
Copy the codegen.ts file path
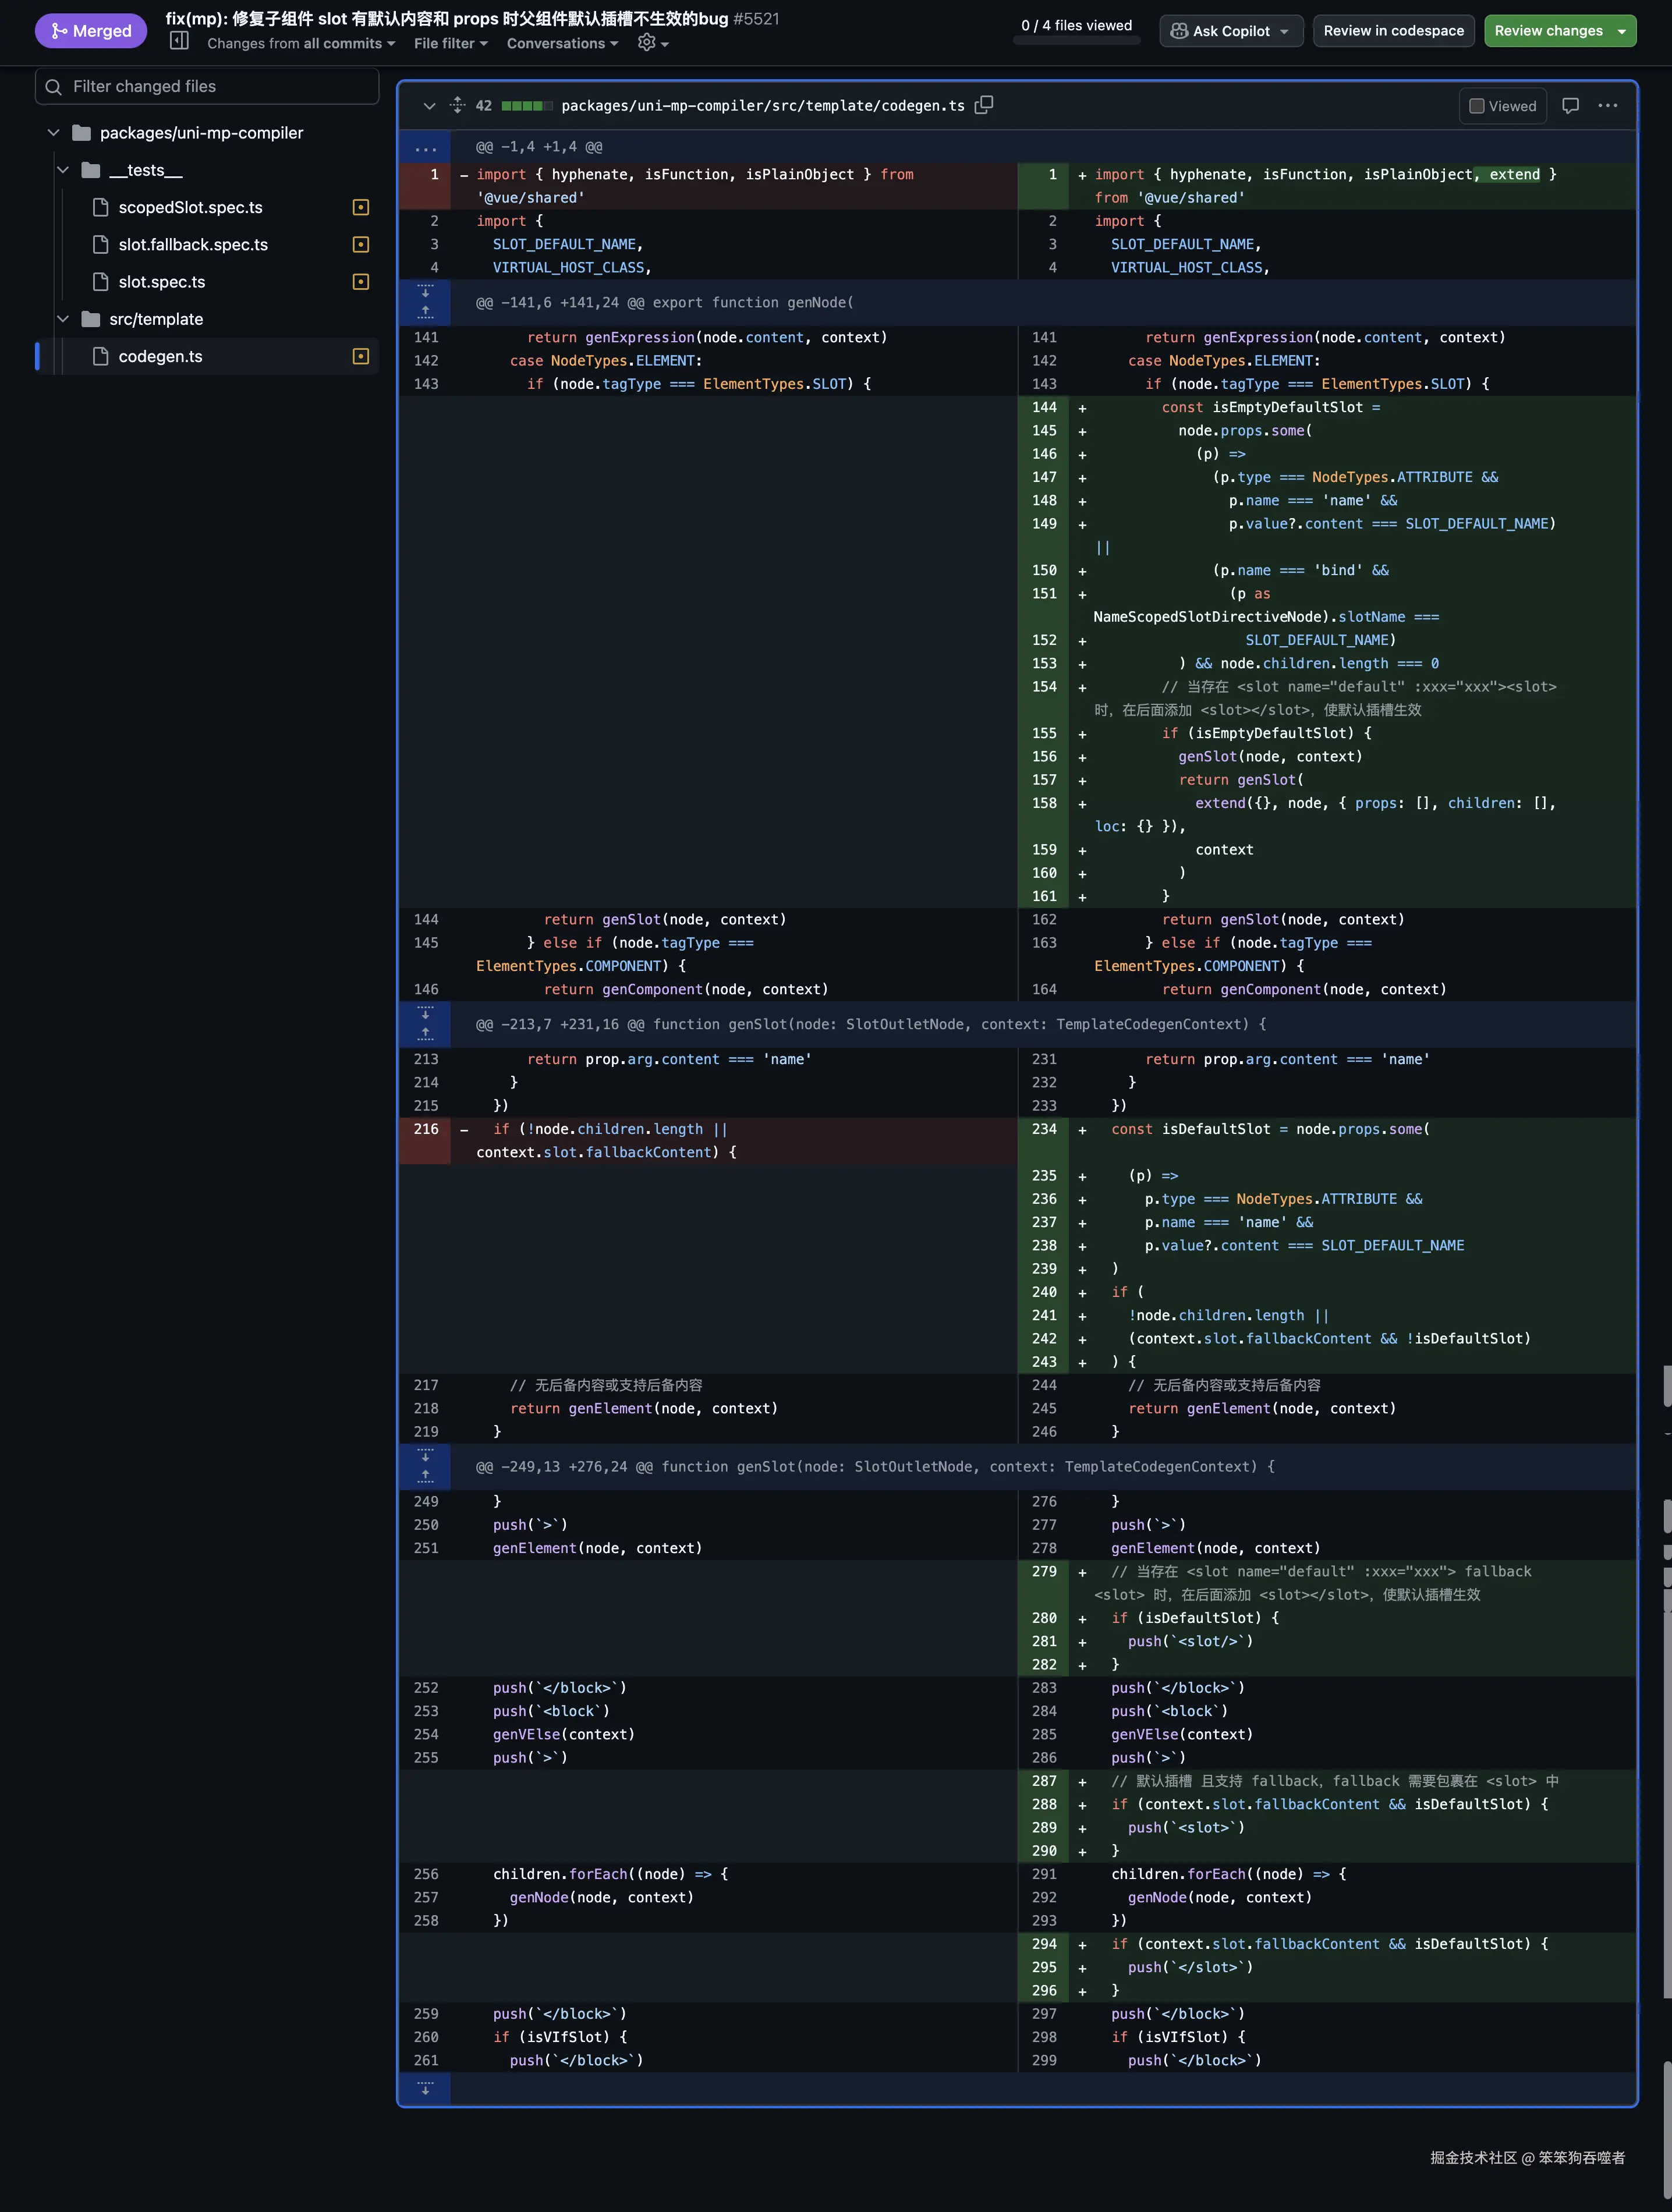[x=984, y=105]
